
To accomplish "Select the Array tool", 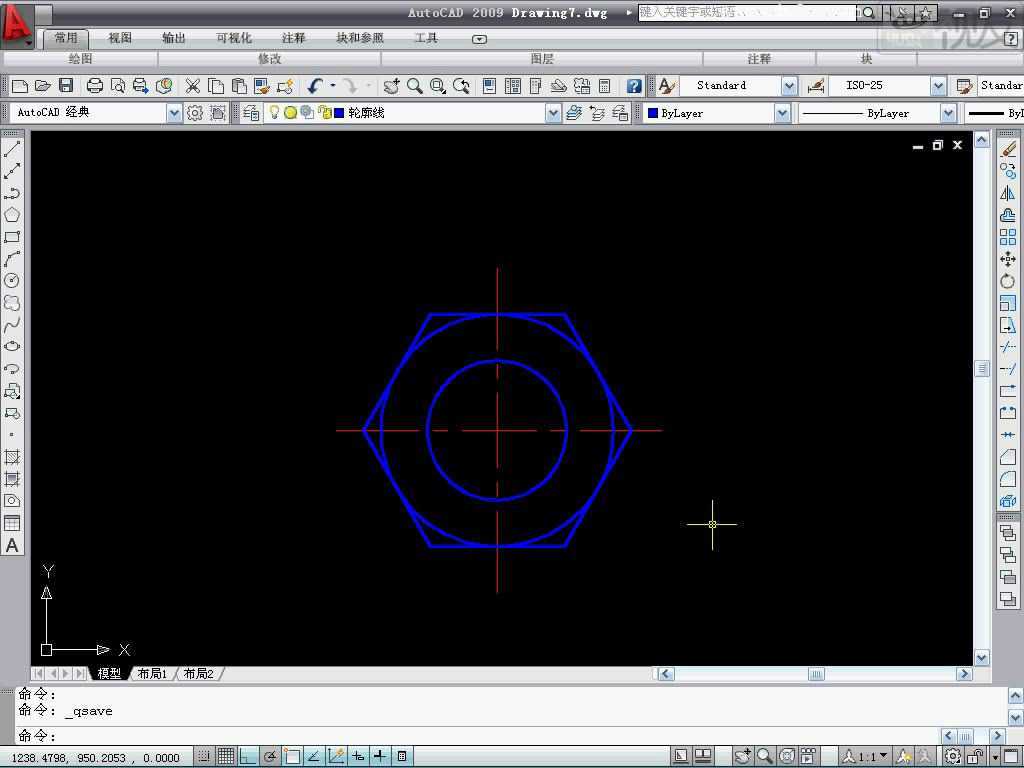I will 1008,237.
